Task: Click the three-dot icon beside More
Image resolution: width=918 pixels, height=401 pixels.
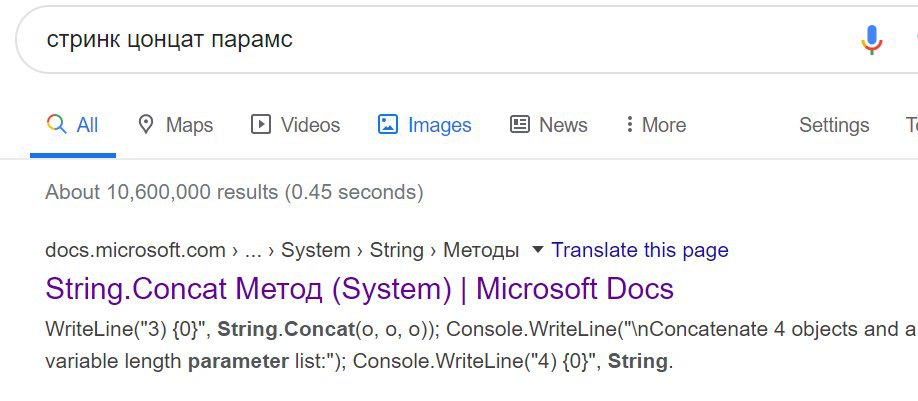Action: pos(629,124)
